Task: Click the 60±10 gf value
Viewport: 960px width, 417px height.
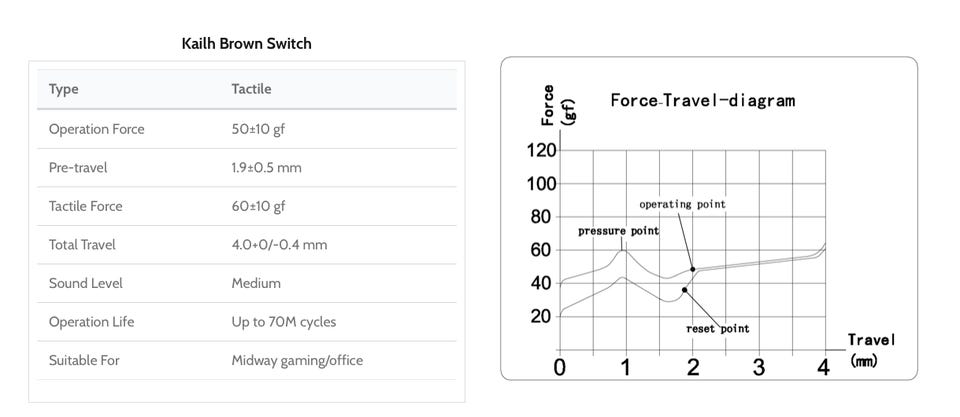Action: coord(258,206)
